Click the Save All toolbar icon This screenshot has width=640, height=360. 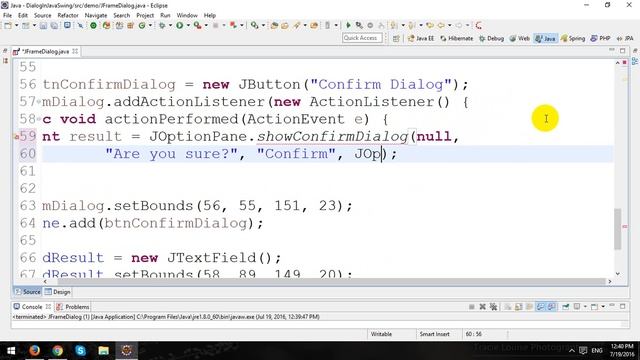pos(54,25)
